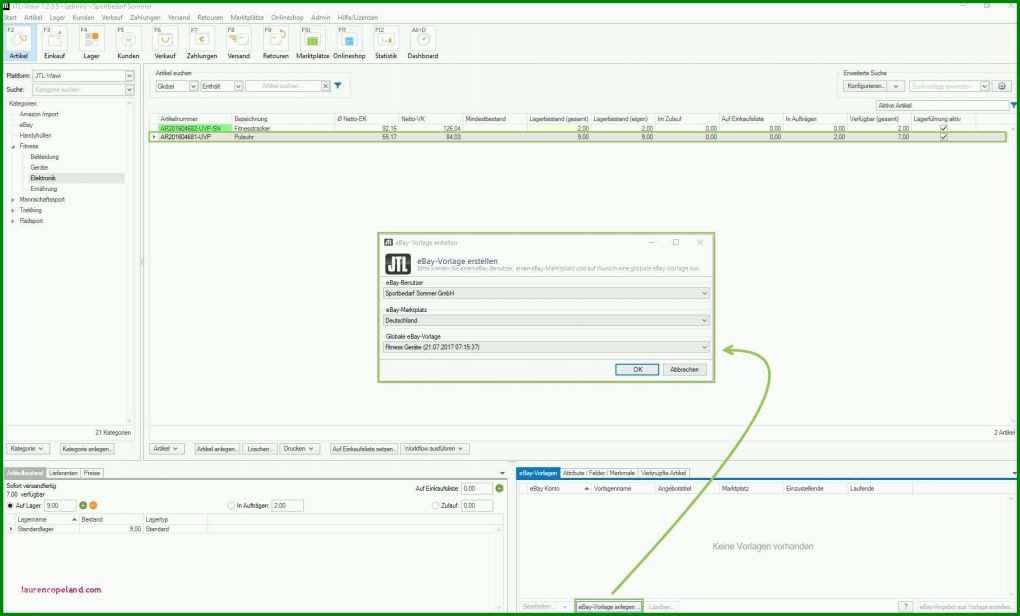Open the Suche category dropdown
The height and width of the screenshot is (616, 1020).
pyautogui.click(x=129, y=90)
